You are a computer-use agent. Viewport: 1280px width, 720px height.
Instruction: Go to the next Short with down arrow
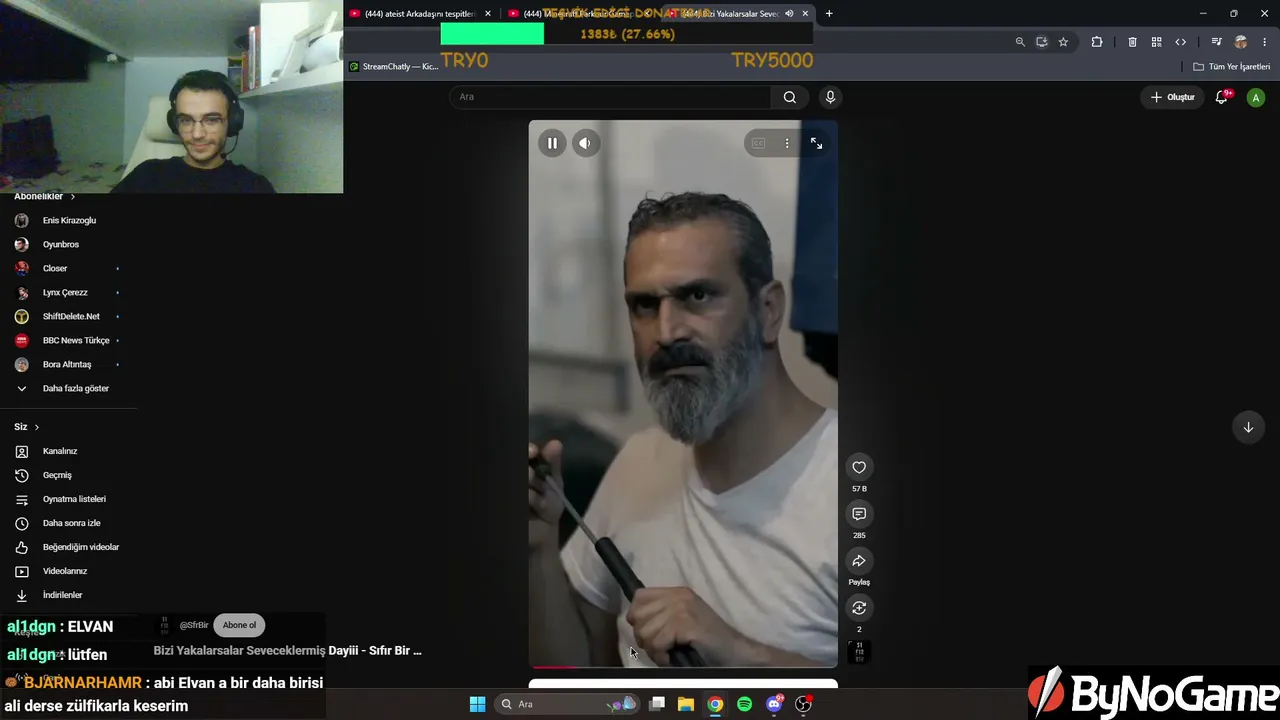(1248, 427)
